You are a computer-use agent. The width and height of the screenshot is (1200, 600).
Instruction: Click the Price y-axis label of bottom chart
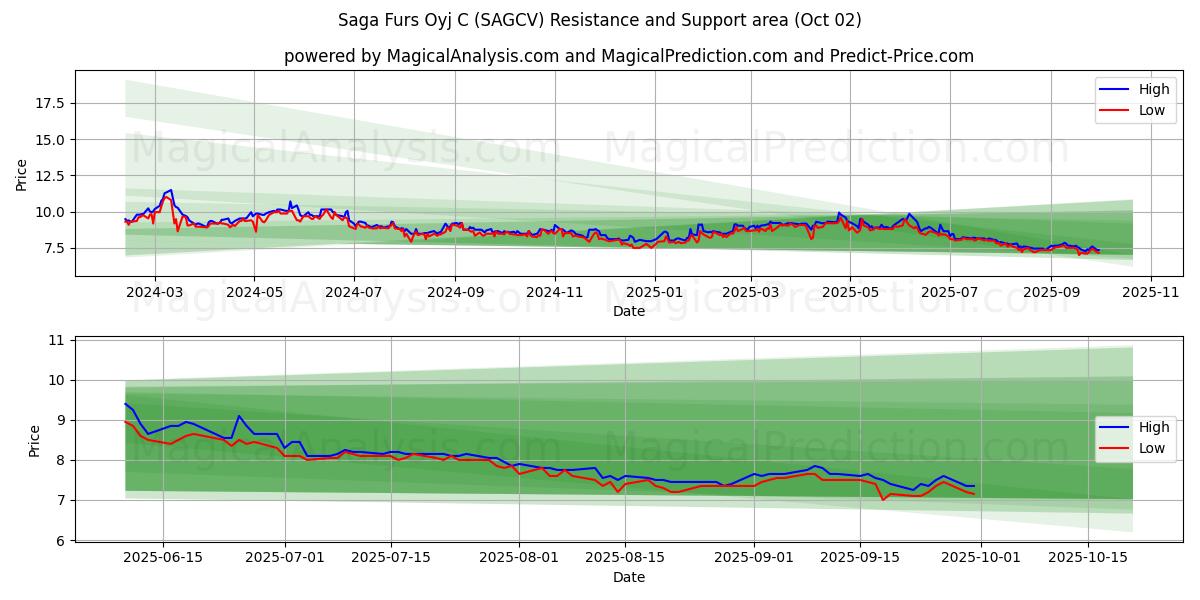tap(35, 441)
